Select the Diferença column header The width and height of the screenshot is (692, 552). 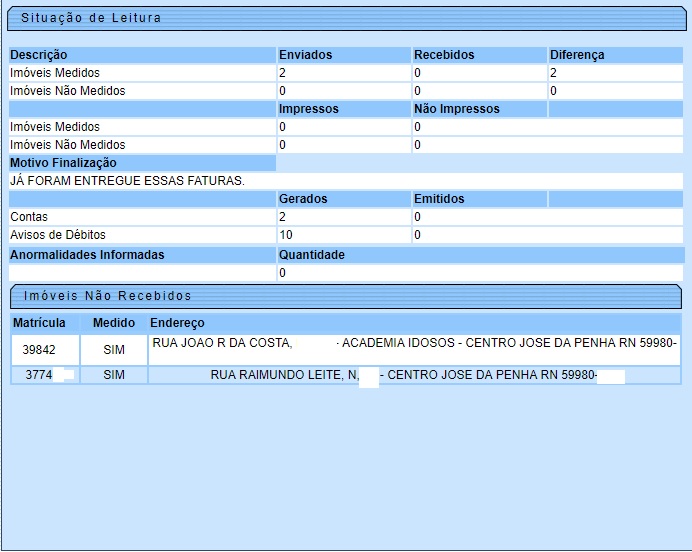[577, 55]
